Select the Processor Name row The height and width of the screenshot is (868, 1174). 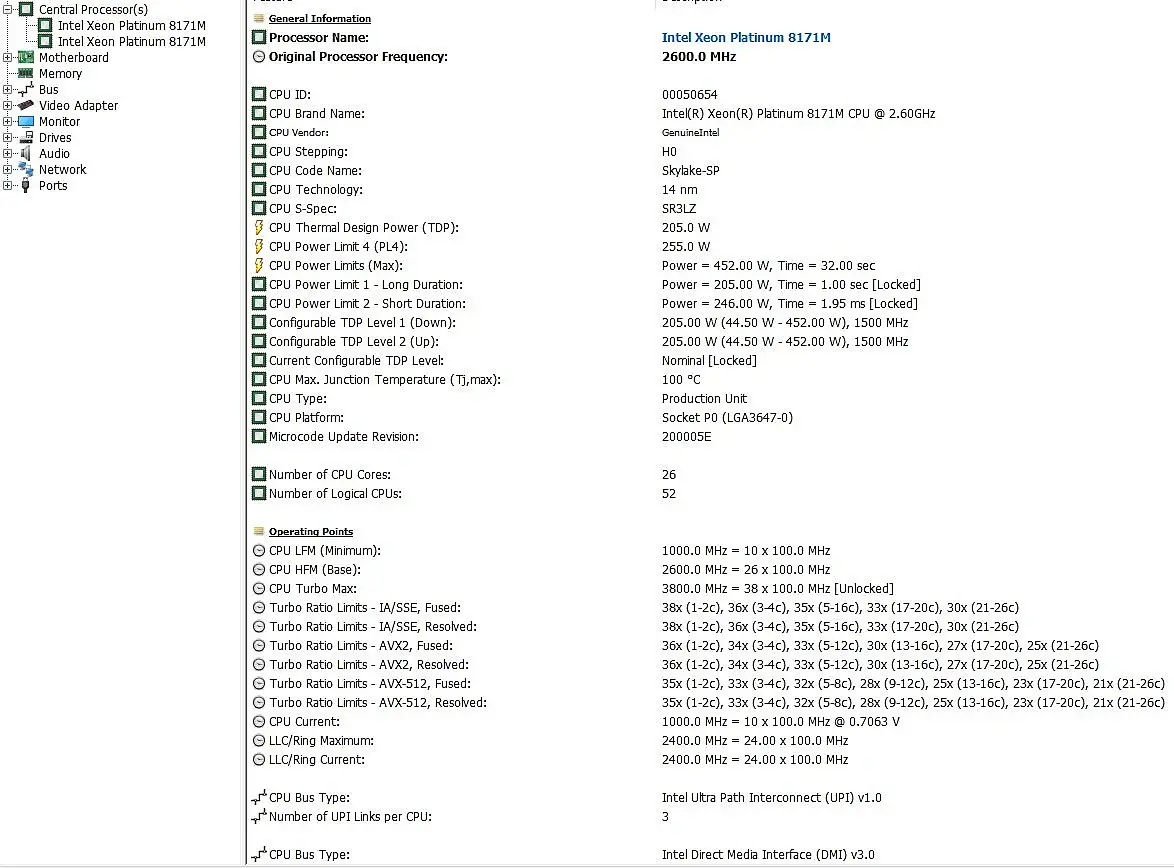[x=710, y=37]
